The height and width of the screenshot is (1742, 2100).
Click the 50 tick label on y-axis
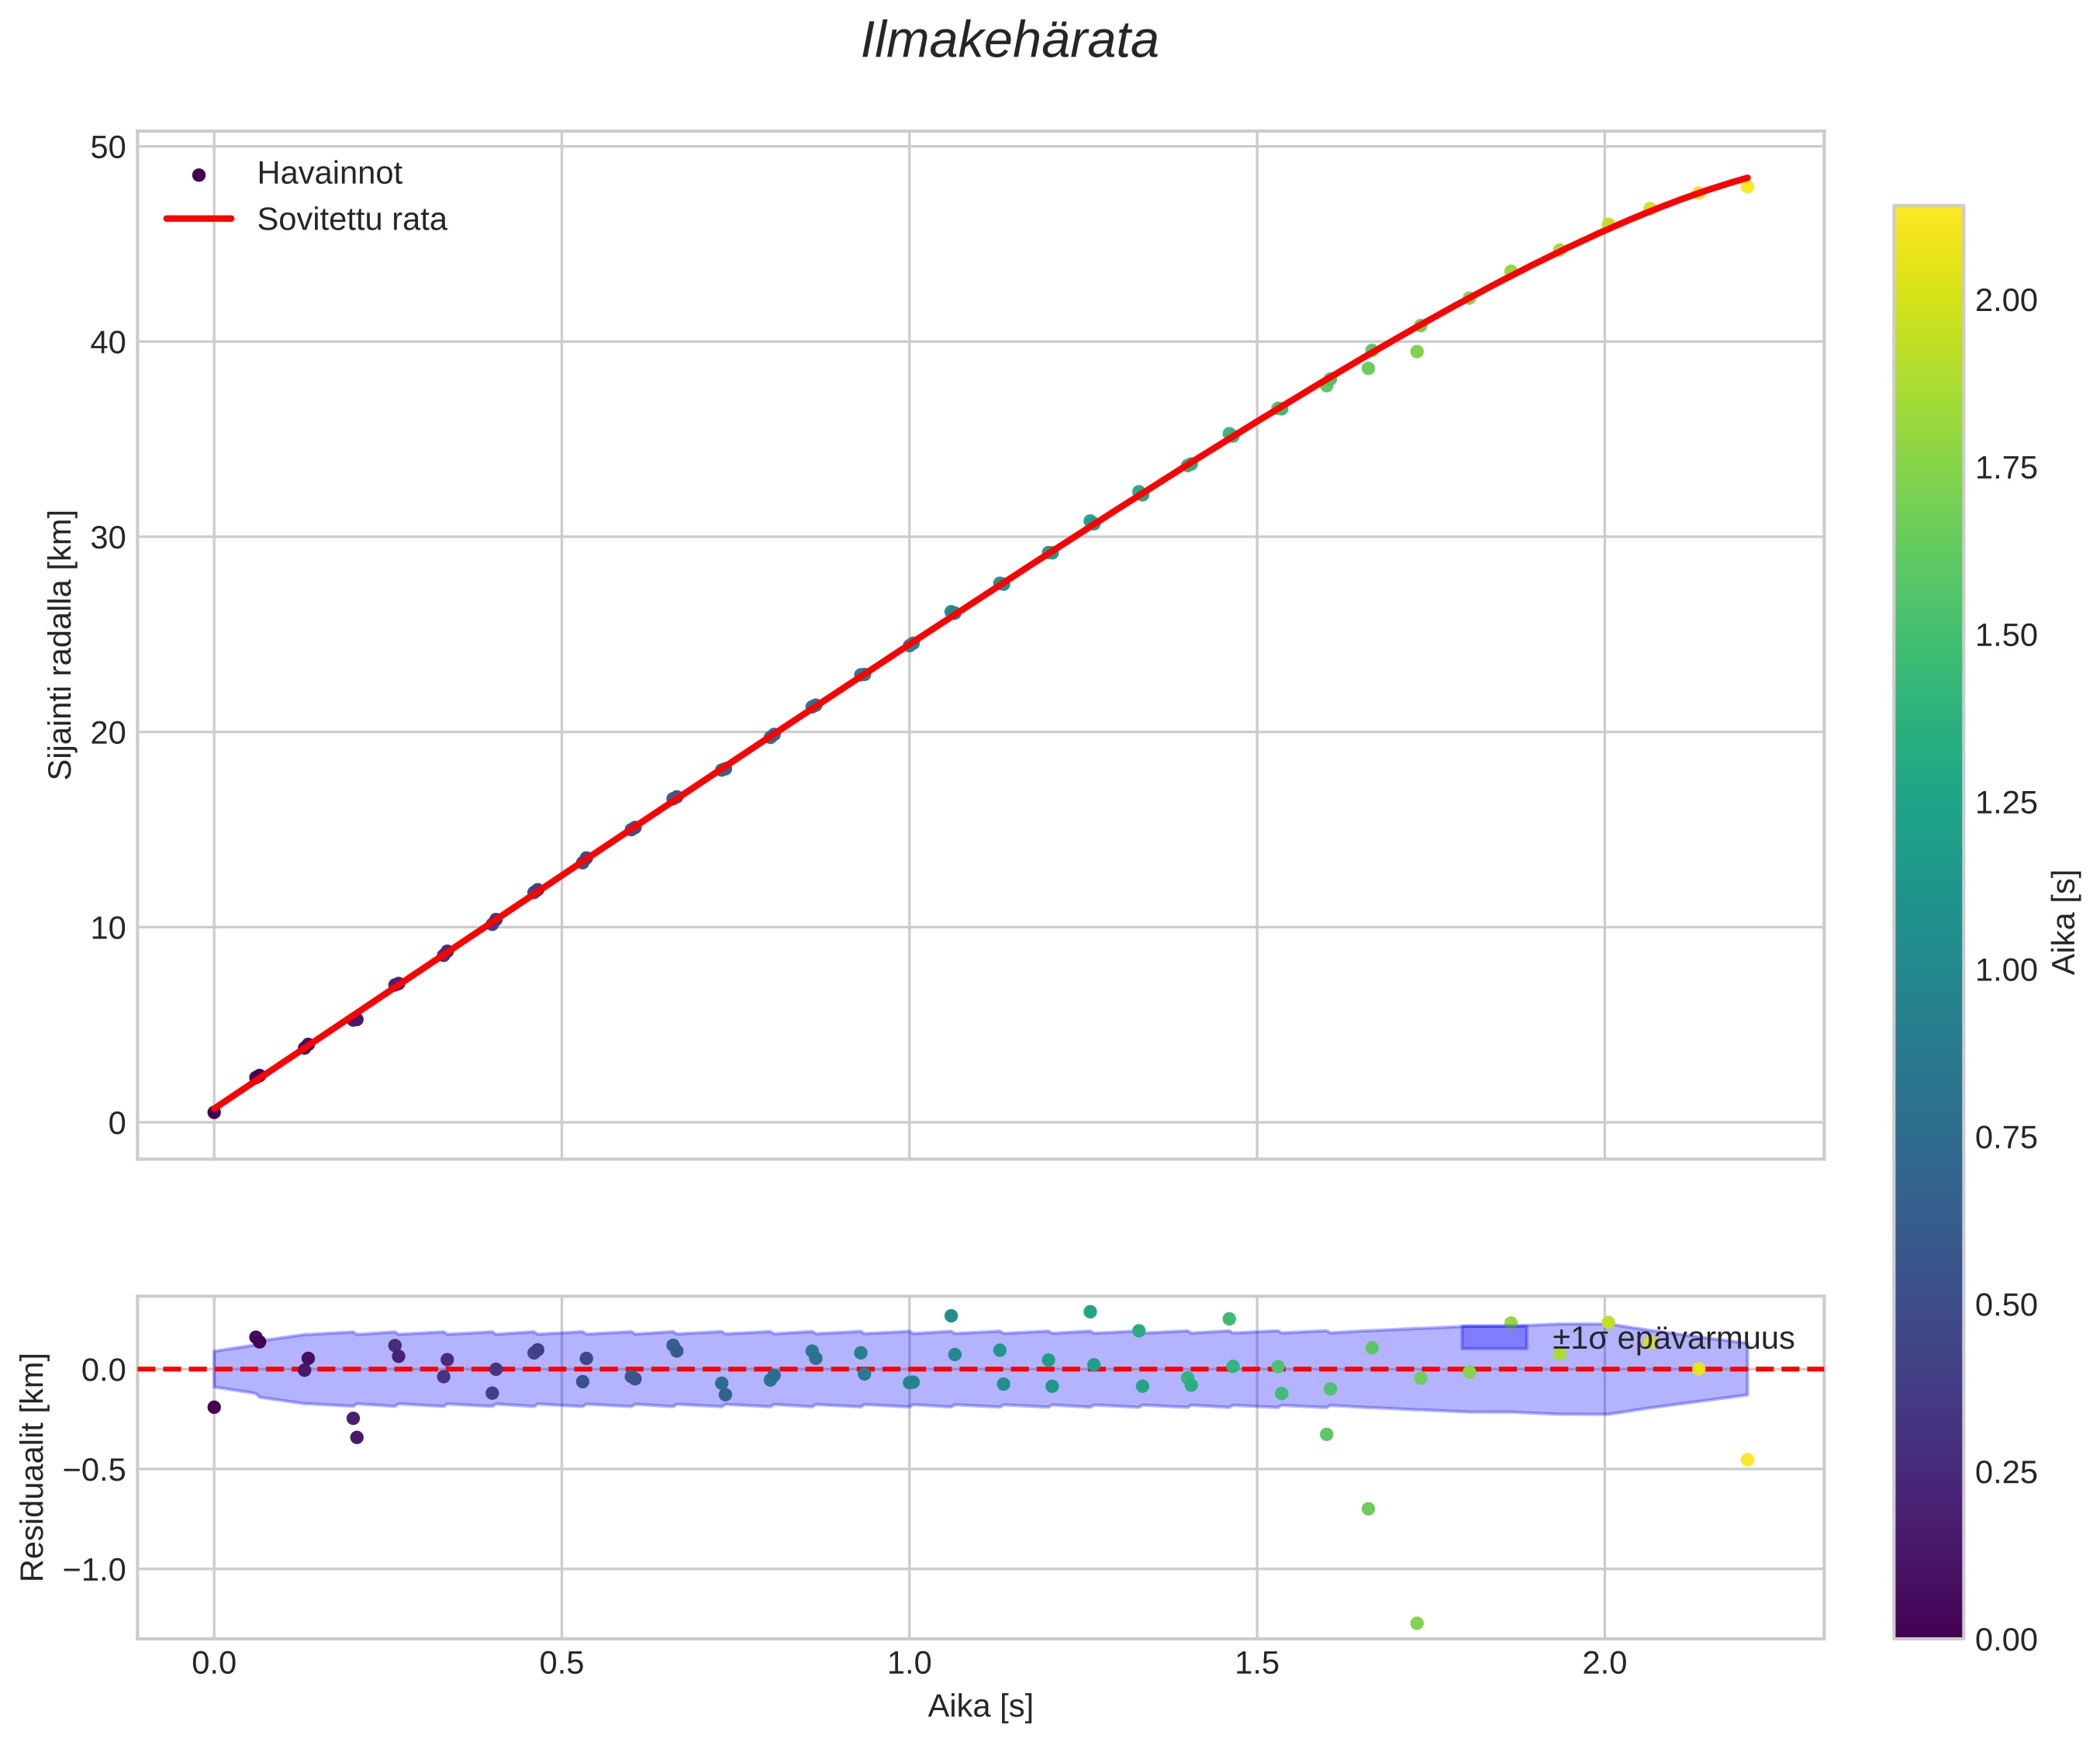click(108, 148)
